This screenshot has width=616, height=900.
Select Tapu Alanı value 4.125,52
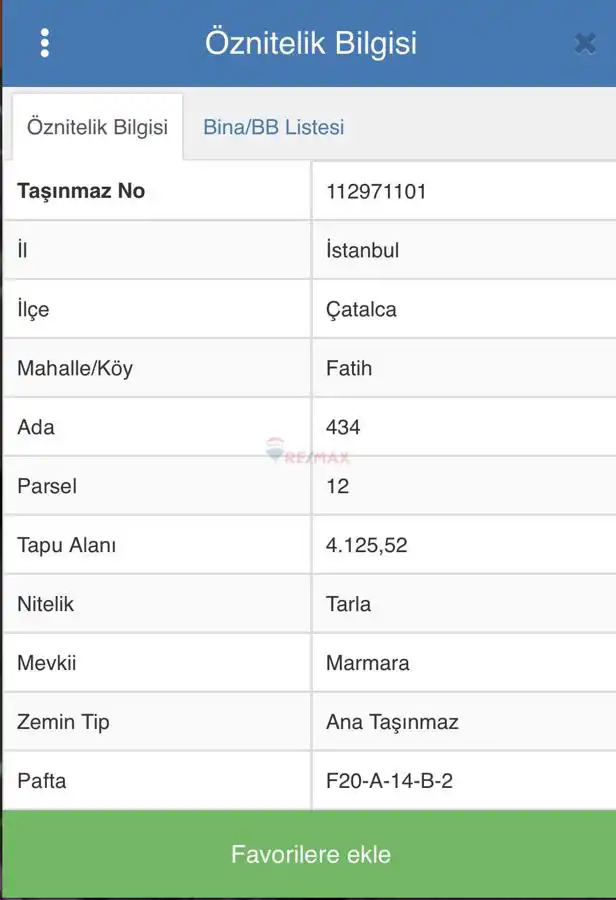point(366,545)
